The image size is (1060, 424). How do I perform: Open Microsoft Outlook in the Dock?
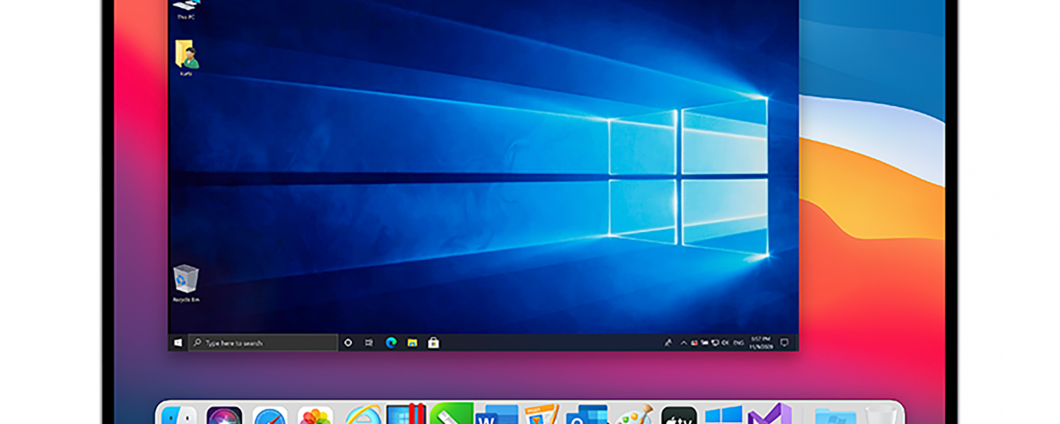click(587, 417)
